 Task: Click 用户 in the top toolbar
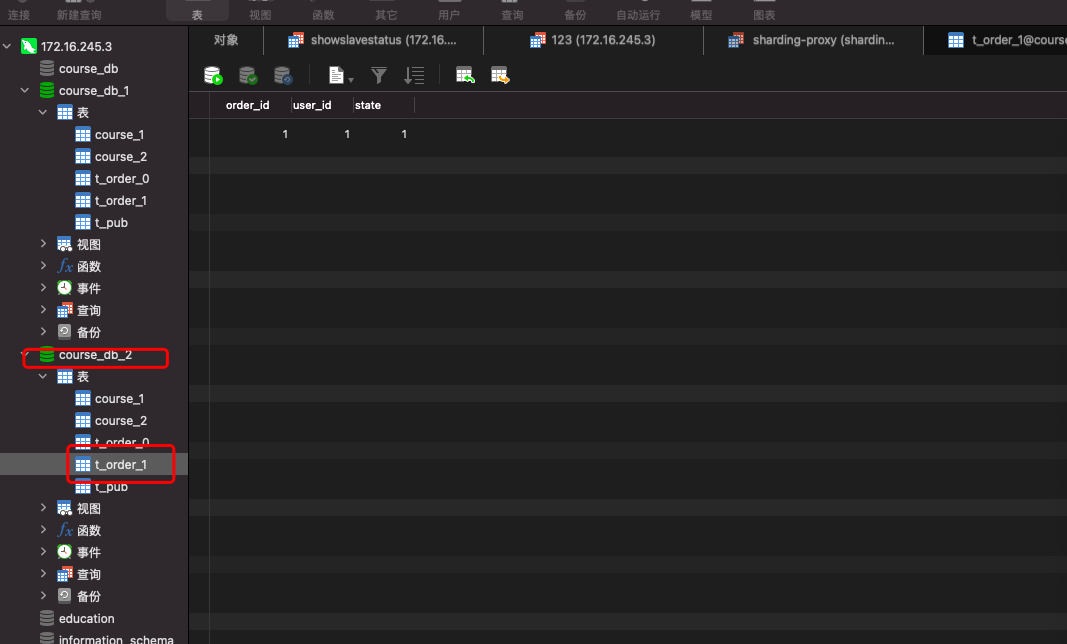(x=449, y=15)
